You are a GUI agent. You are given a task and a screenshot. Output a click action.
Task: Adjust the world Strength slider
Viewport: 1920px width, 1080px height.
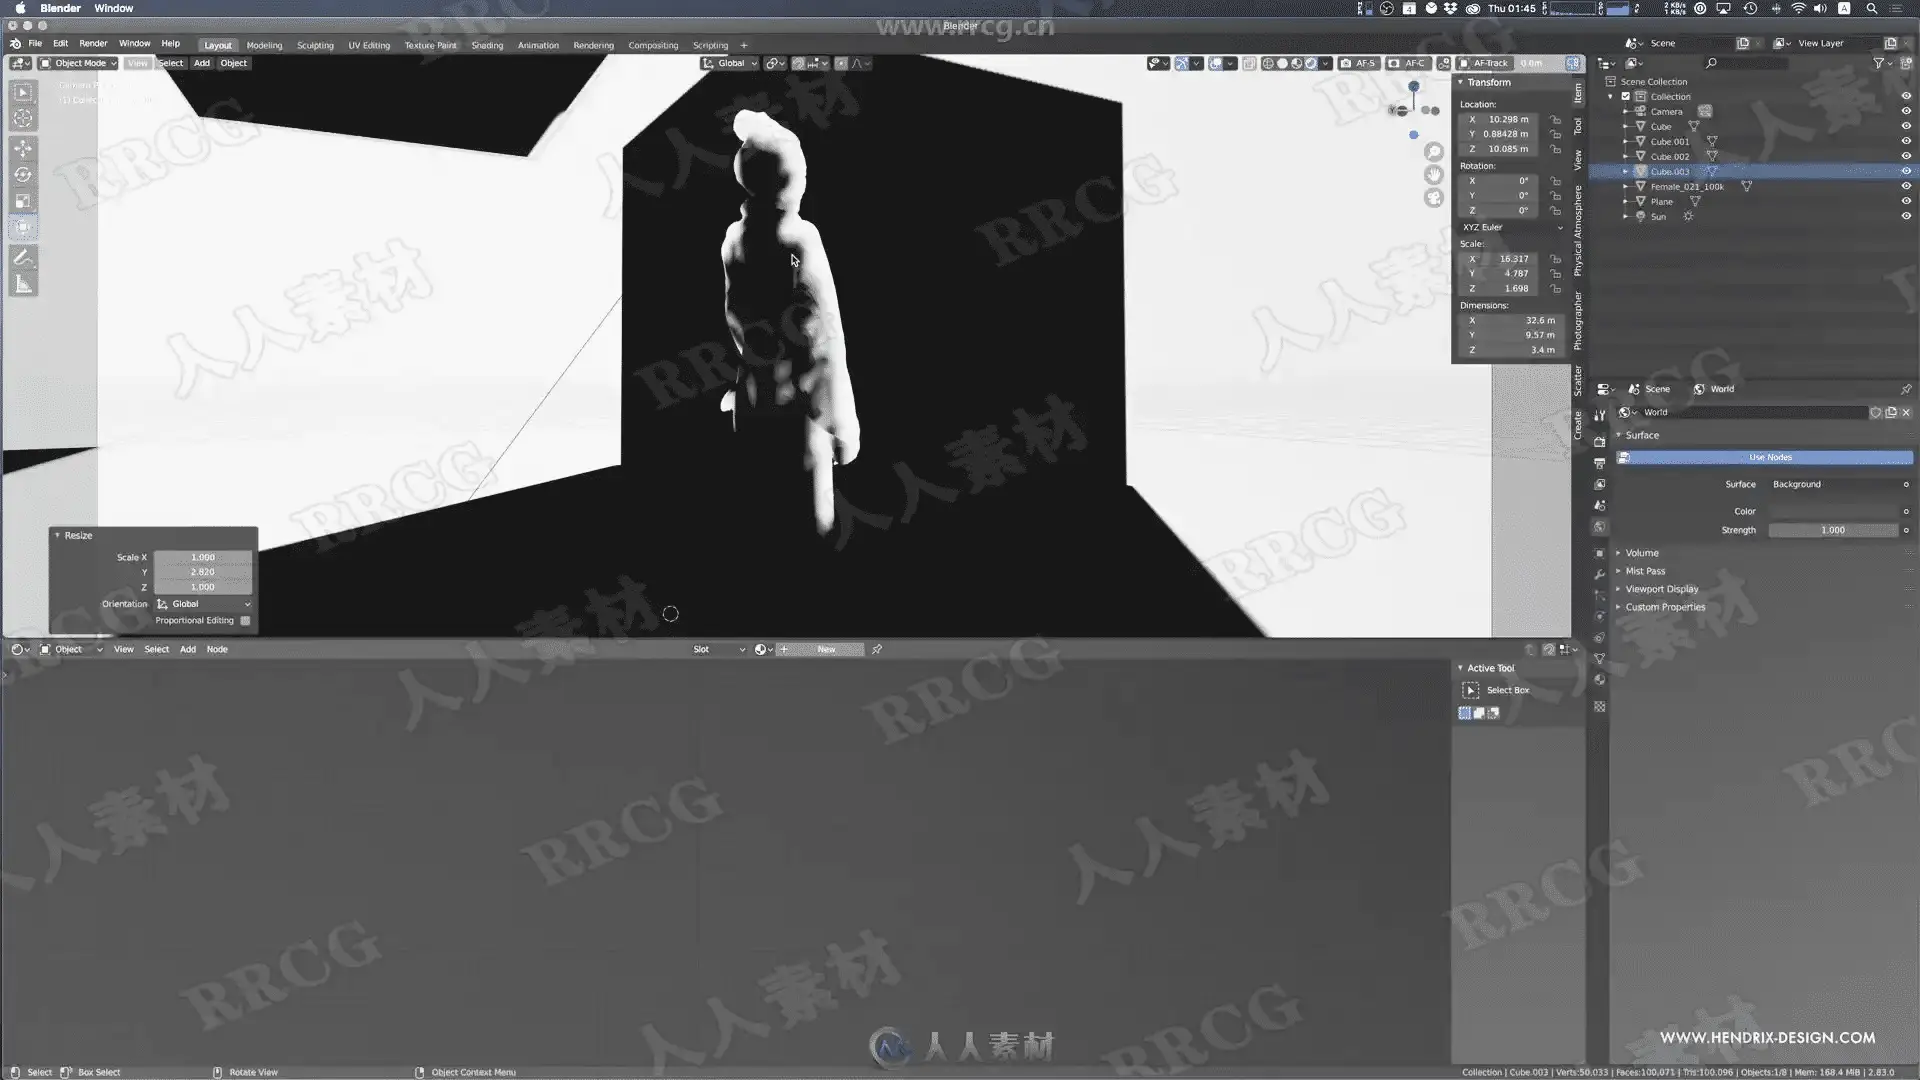click(x=1832, y=530)
